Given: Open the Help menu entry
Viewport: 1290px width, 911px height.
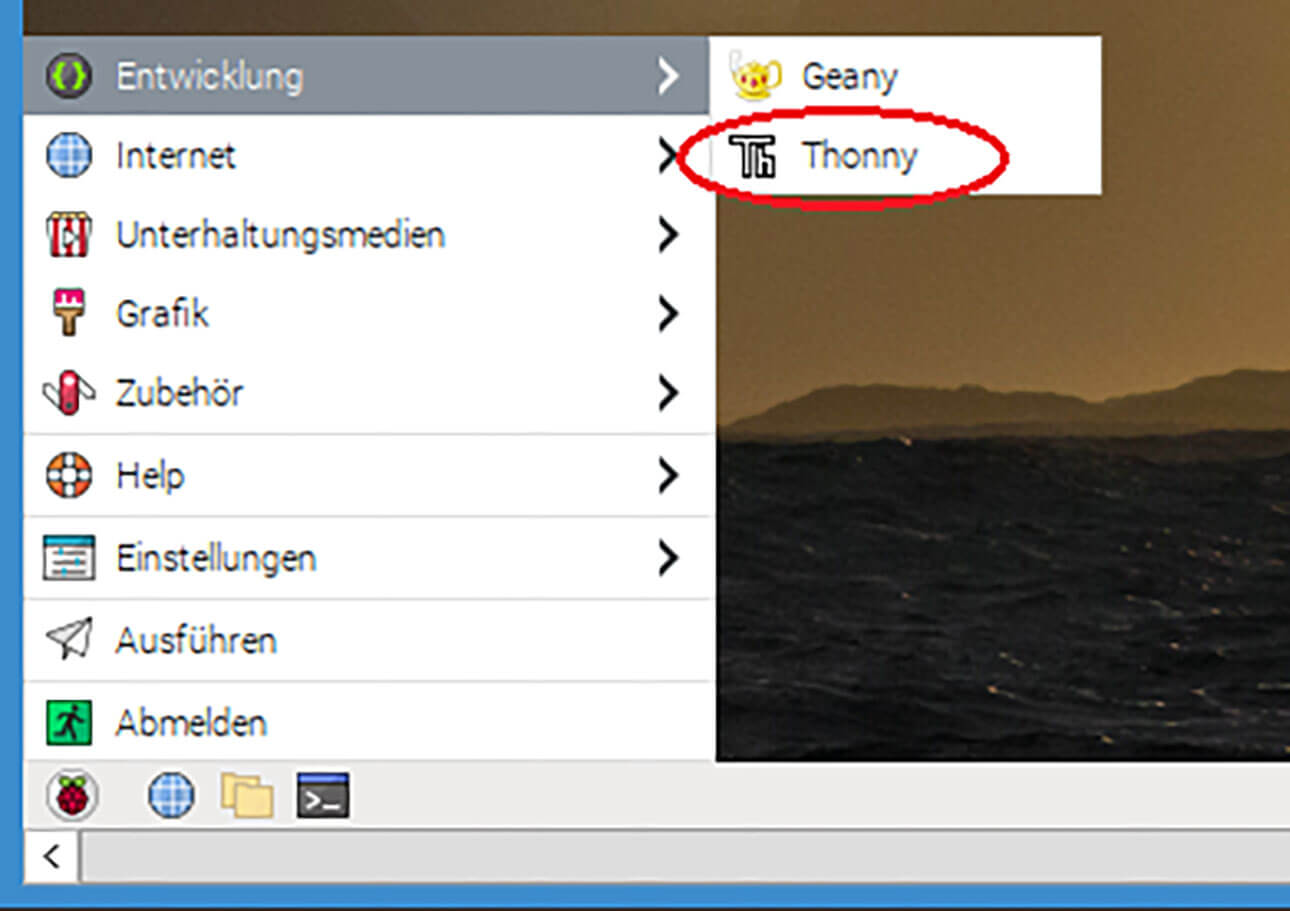Looking at the screenshot, I should tap(151, 475).
